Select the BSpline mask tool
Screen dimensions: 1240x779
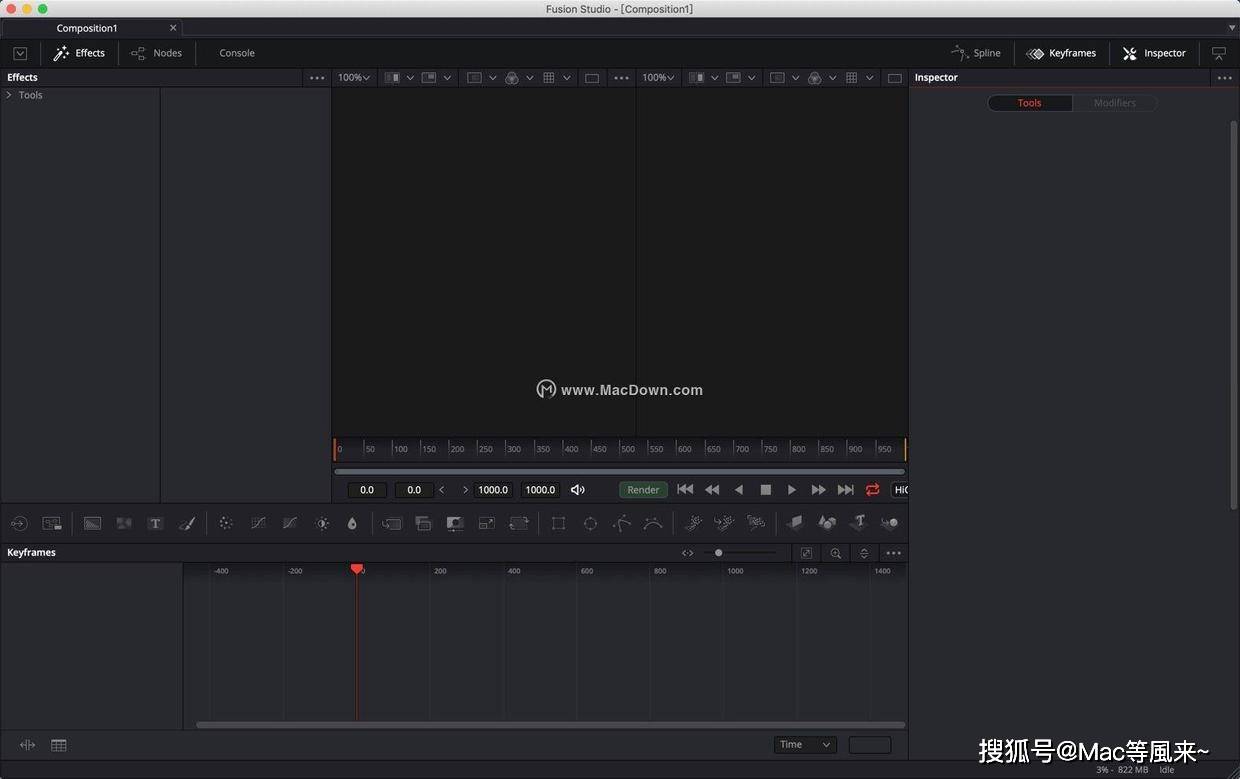point(653,523)
